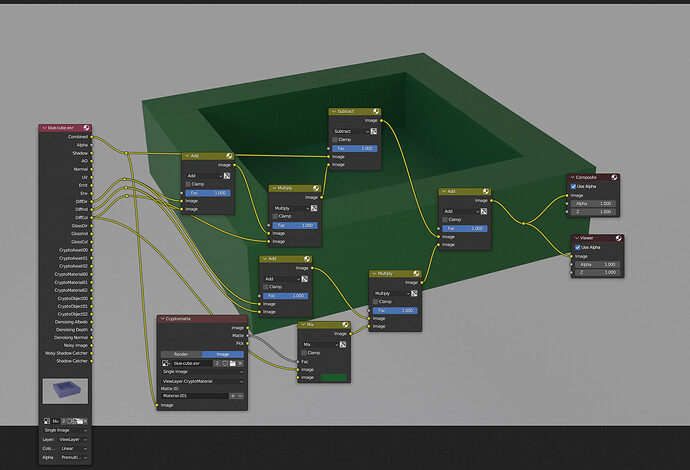Screen dimensions: 690x470
Task: Click the open folder icon in the Cryptomatte node
Action: (x=232, y=364)
